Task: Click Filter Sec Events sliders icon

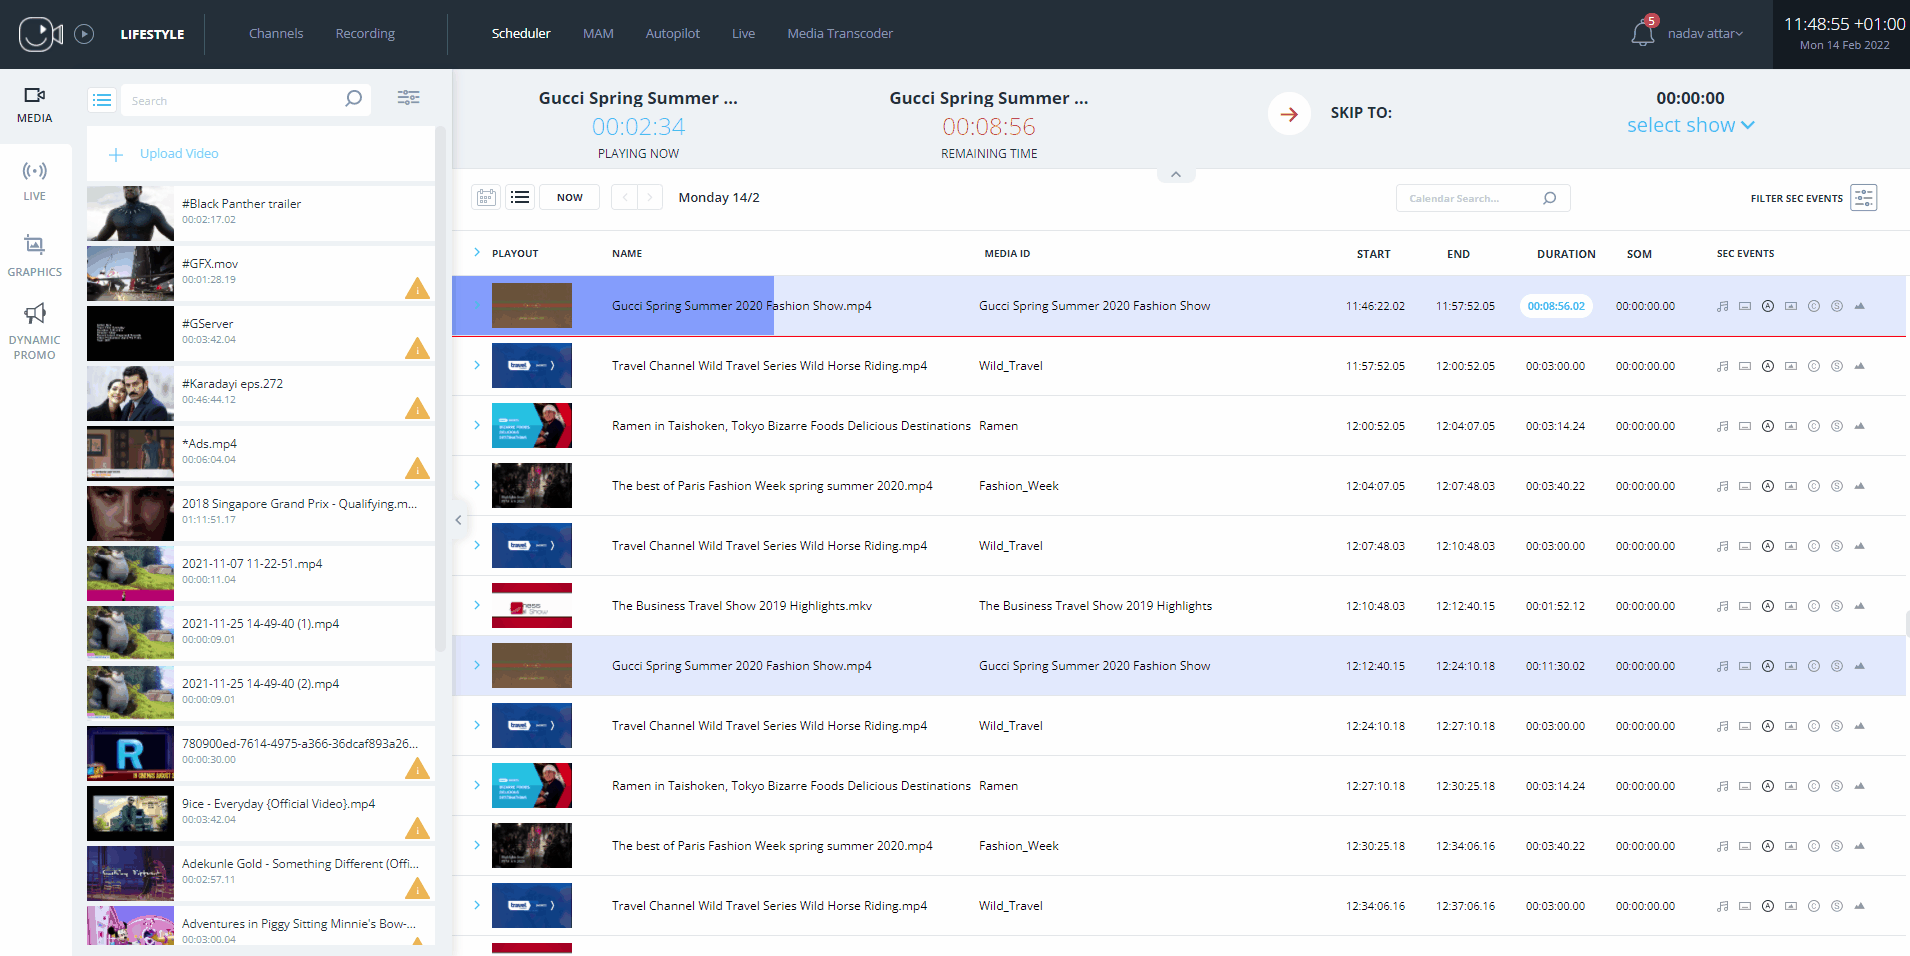Action: (x=1863, y=198)
